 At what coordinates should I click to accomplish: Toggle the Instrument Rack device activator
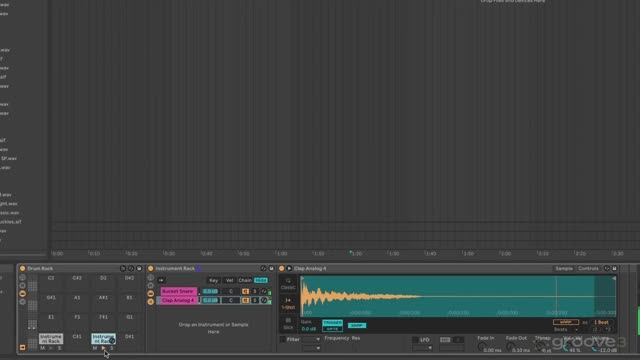(151, 269)
